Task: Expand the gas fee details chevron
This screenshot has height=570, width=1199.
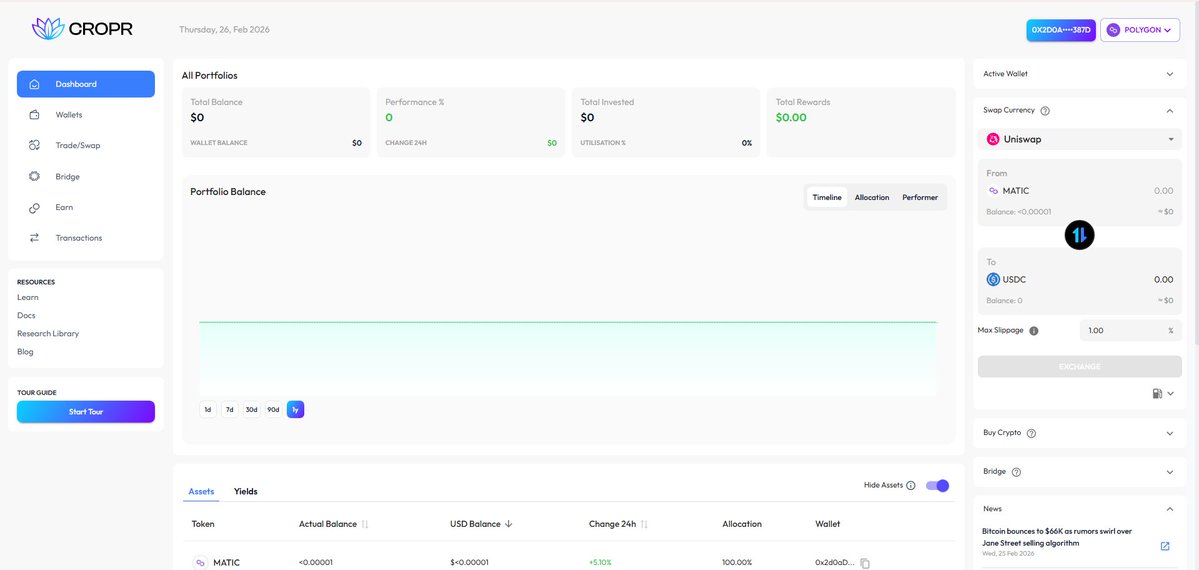Action: [1171, 393]
